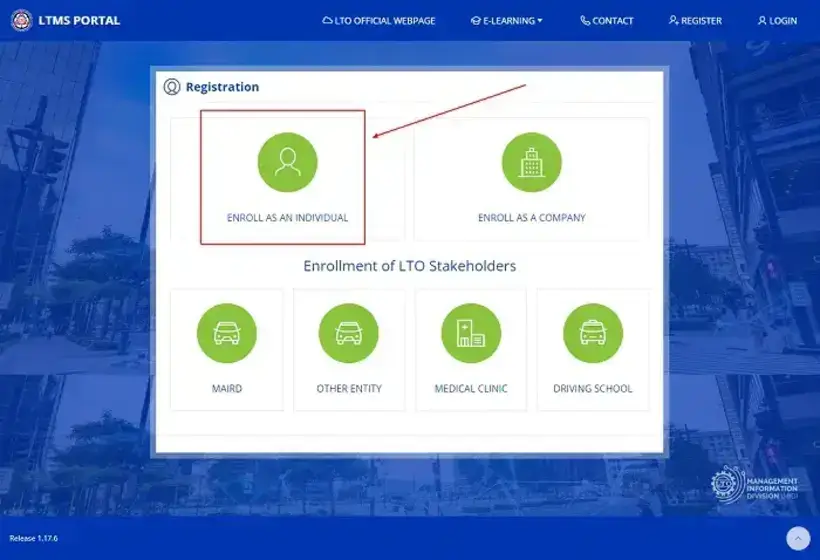Click the green individual person icon
The image size is (820, 560).
287,162
